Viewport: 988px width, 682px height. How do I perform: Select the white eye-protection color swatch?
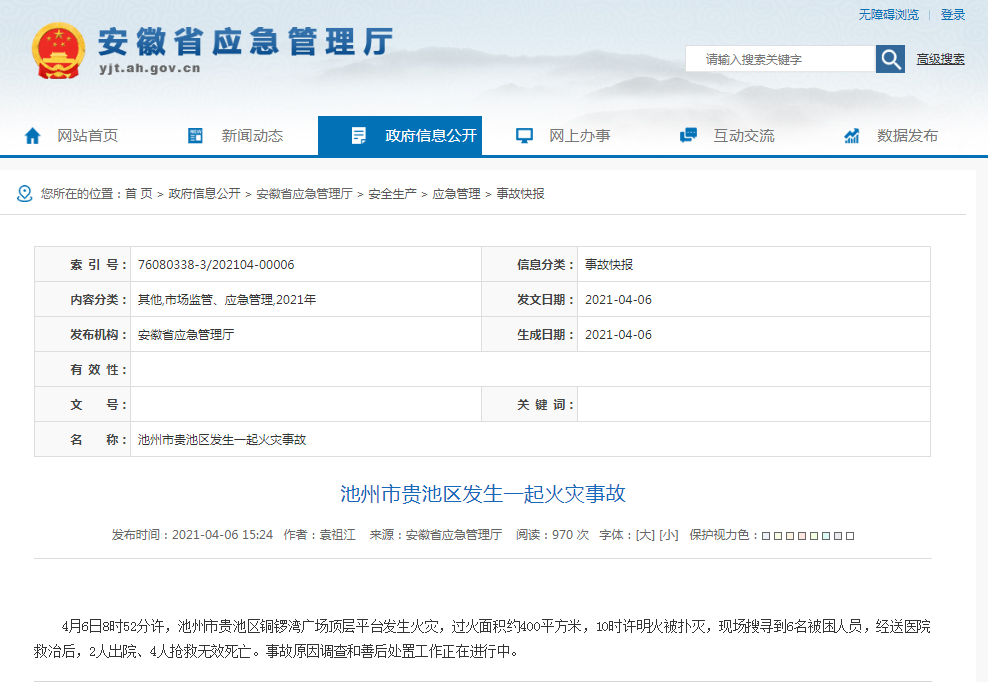coord(850,536)
